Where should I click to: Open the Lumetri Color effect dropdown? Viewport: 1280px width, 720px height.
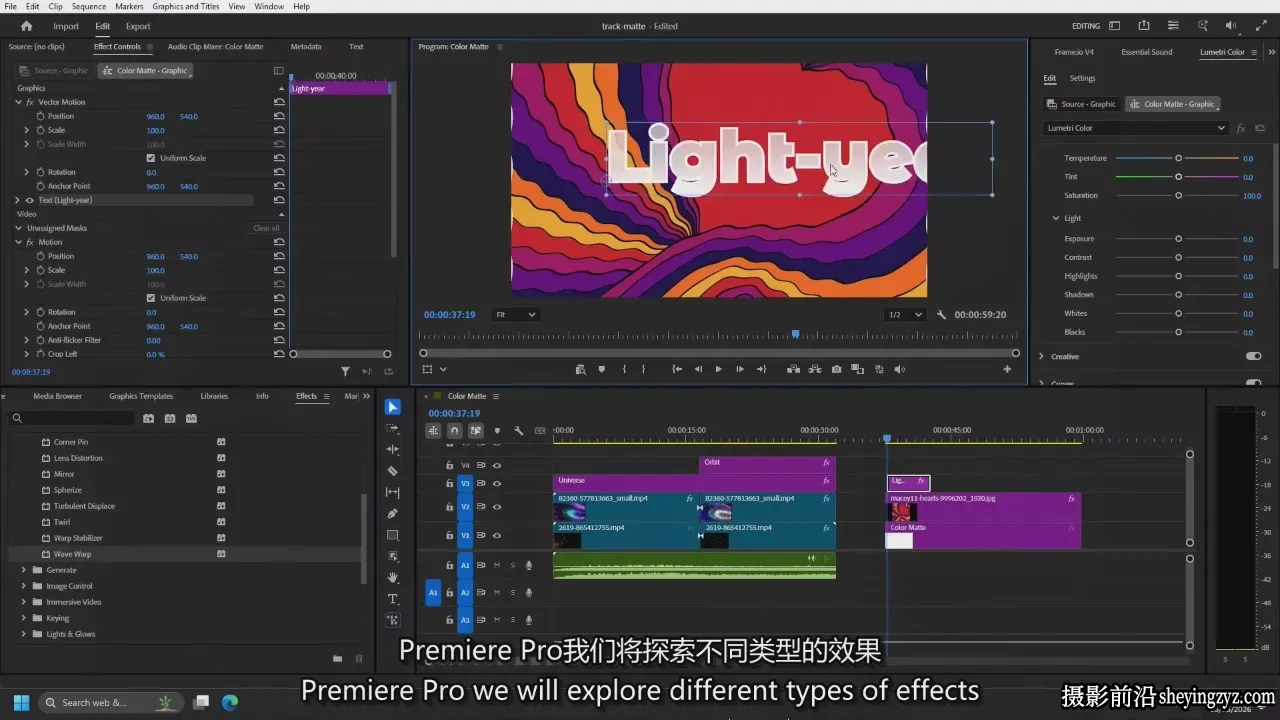point(1136,128)
